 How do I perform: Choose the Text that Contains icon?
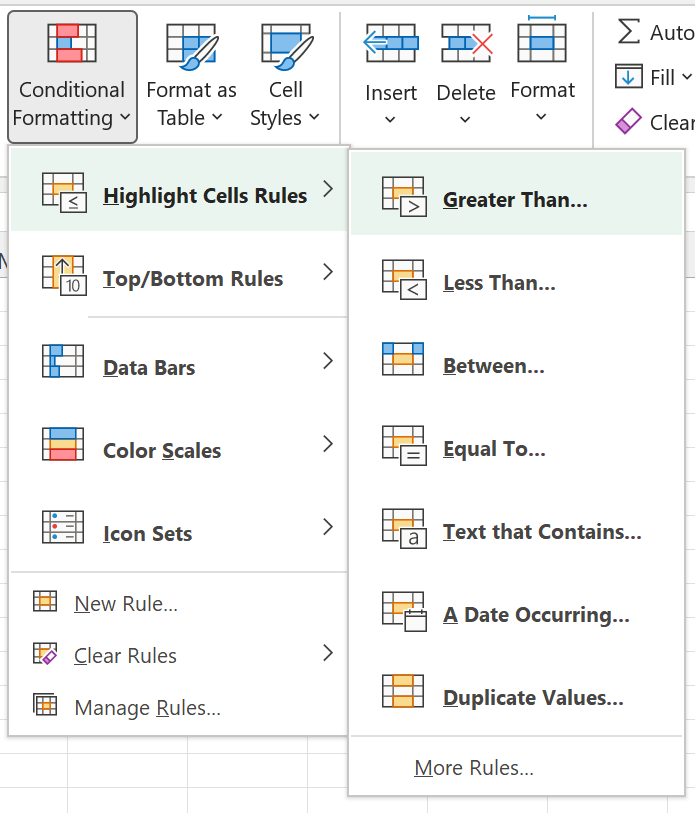(404, 529)
